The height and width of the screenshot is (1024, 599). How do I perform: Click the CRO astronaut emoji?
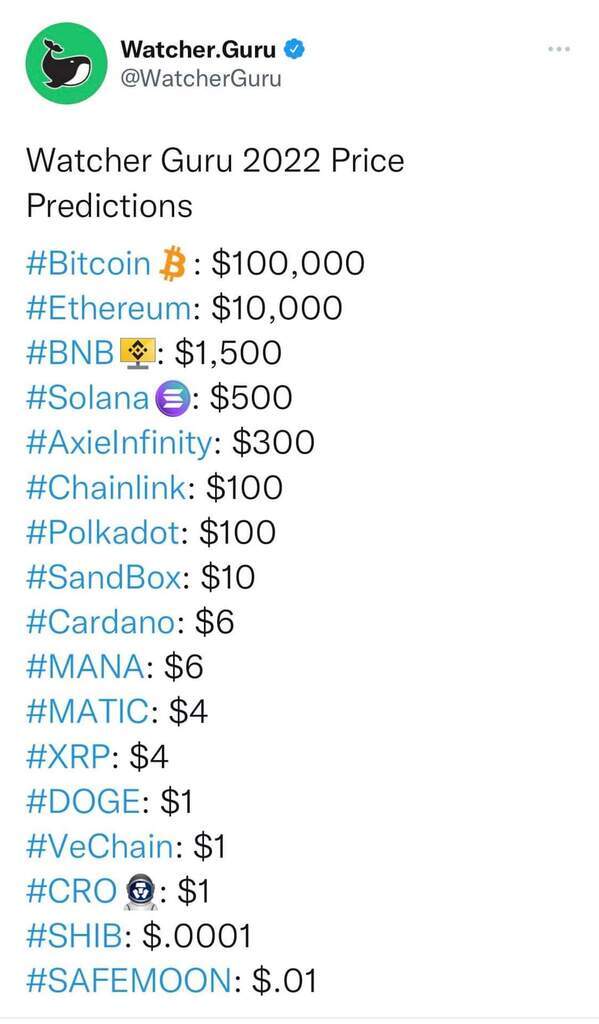pyautogui.click(x=140, y=892)
